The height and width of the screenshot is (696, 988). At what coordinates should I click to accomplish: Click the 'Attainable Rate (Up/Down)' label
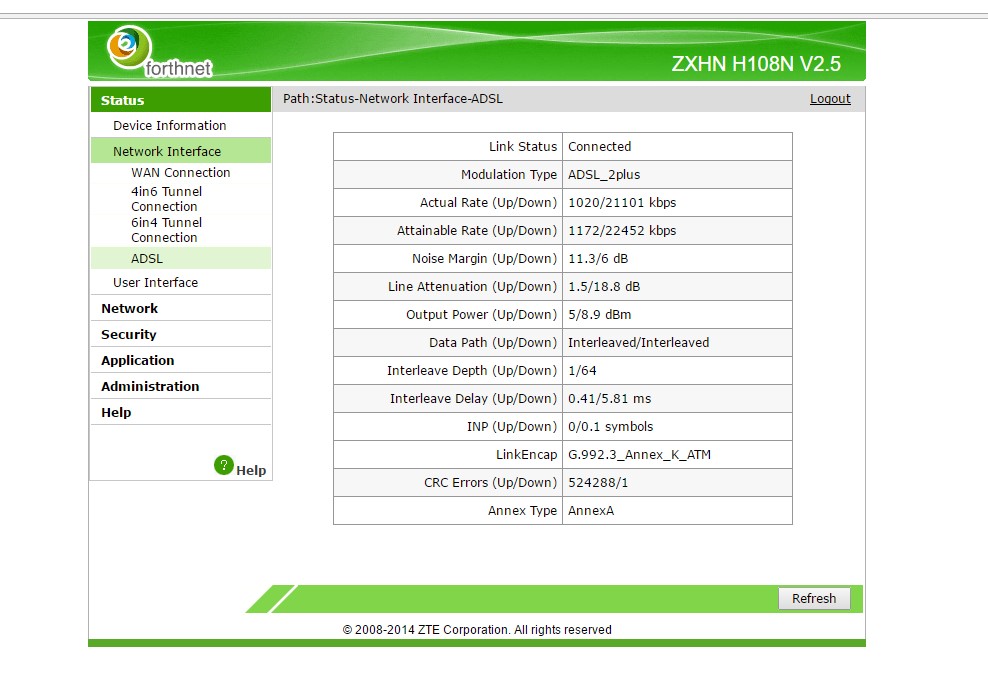tap(477, 231)
